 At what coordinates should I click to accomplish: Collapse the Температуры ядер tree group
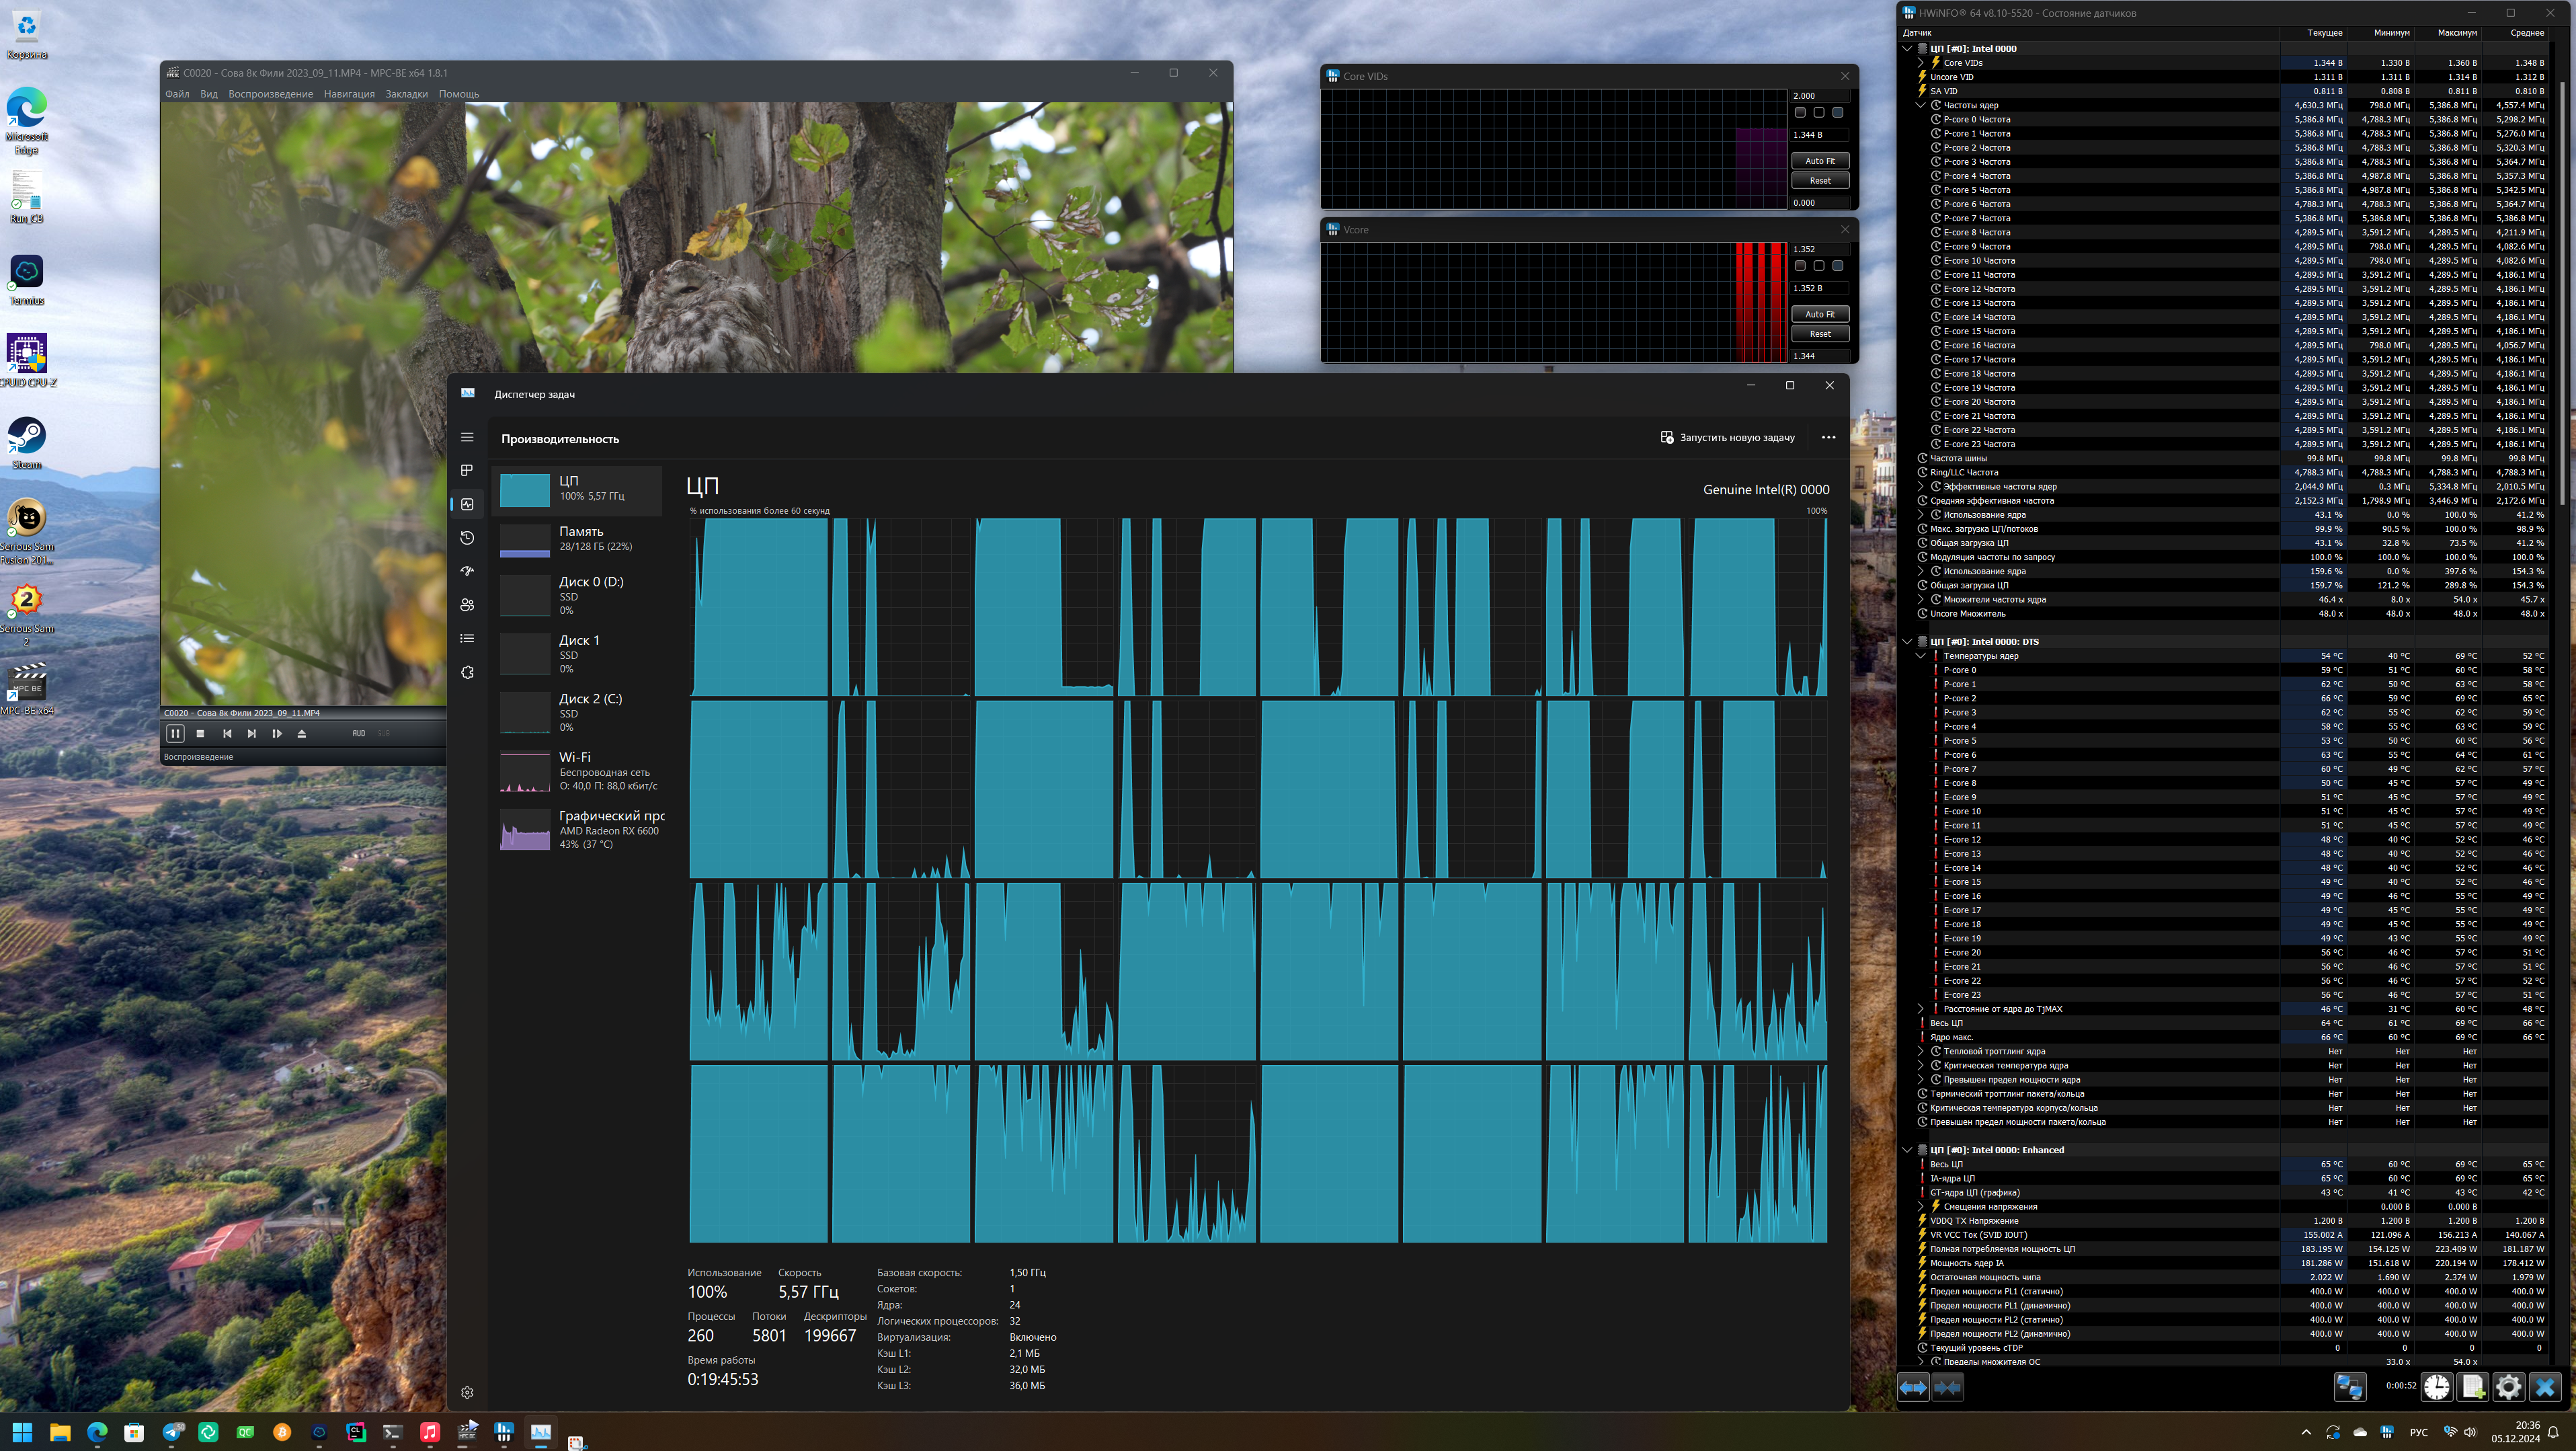click(x=1920, y=656)
